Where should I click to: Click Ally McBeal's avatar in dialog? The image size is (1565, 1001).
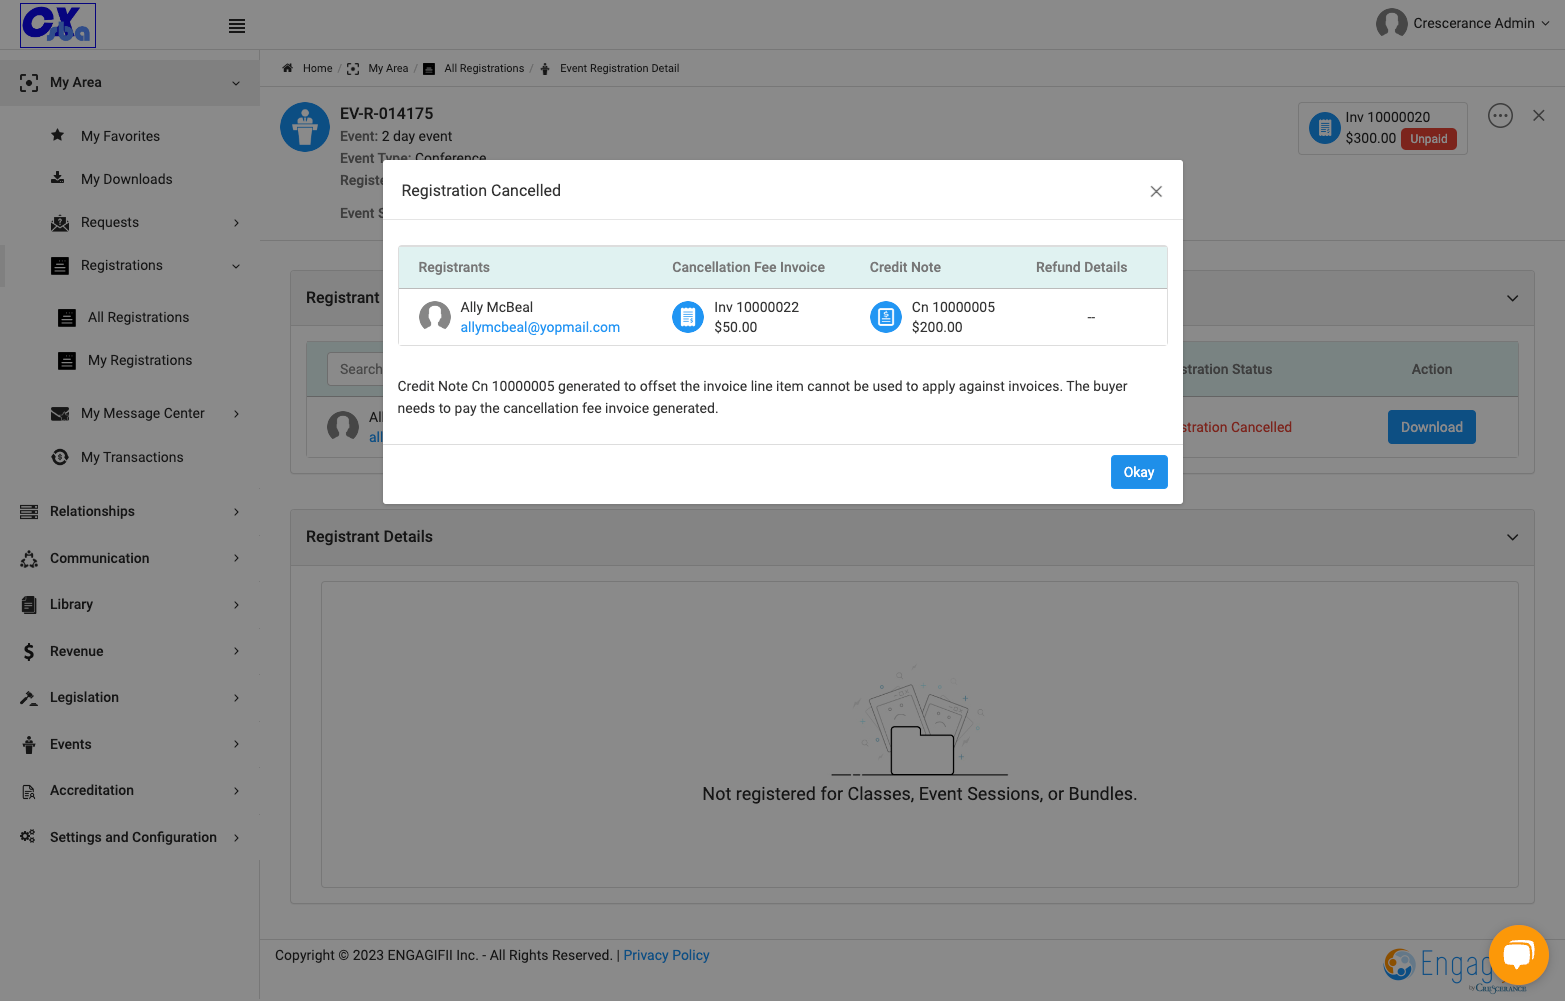(x=435, y=317)
